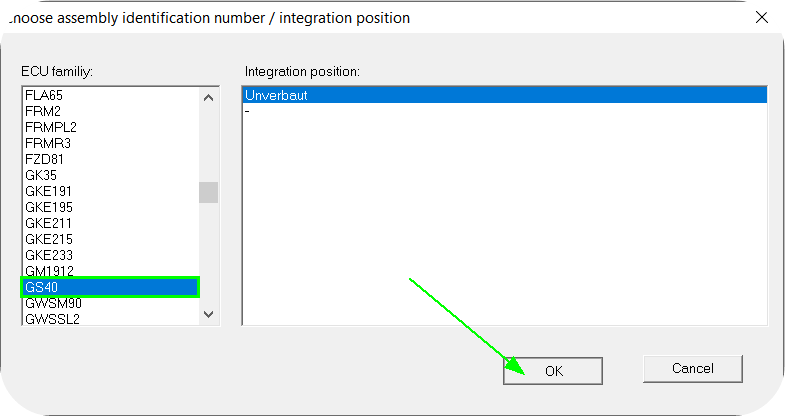Choose GK35 in the list

click(x=41, y=175)
